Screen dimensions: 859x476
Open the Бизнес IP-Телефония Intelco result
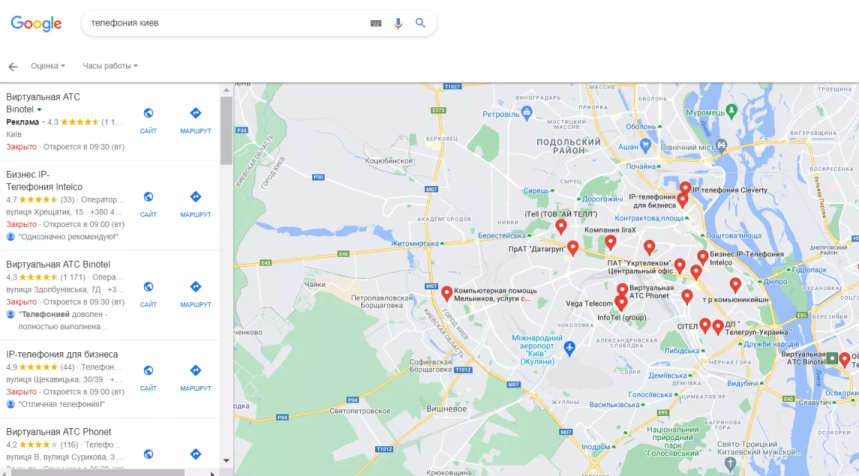click(x=44, y=181)
